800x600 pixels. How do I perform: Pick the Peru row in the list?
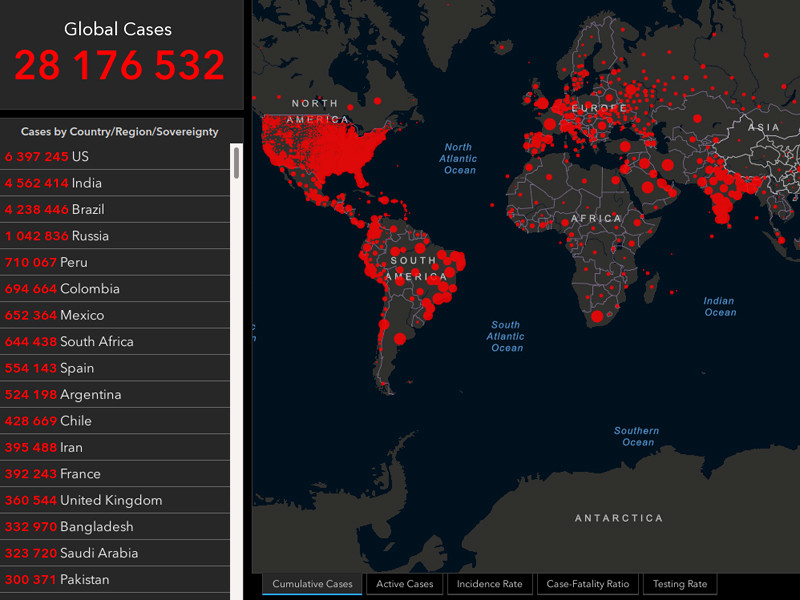[x=115, y=262]
